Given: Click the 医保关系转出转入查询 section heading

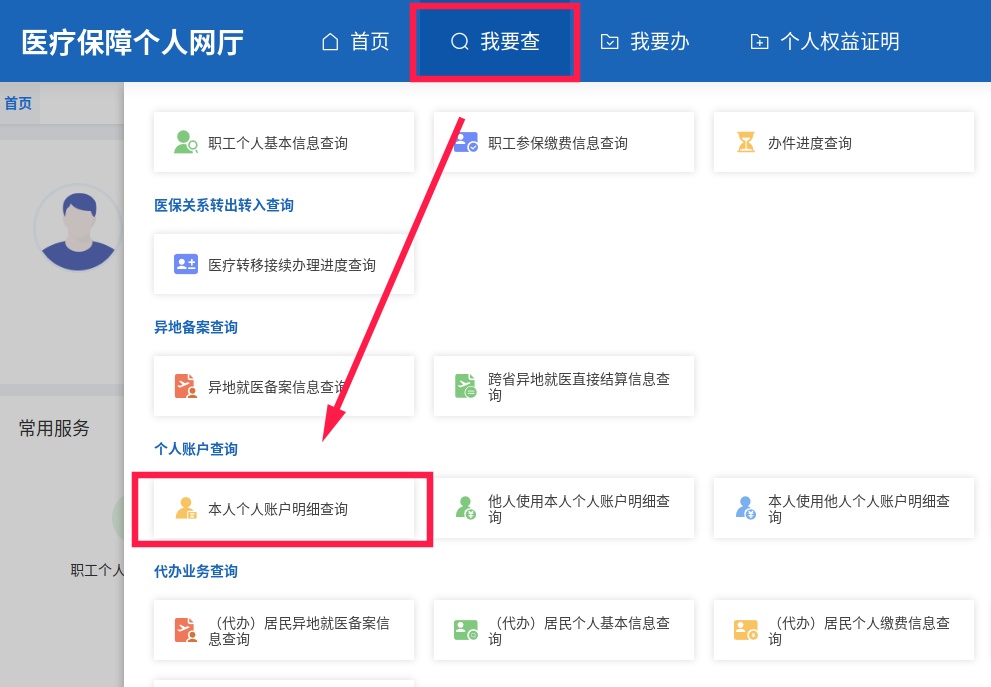Looking at the screenshot, I should click(224, 205).
